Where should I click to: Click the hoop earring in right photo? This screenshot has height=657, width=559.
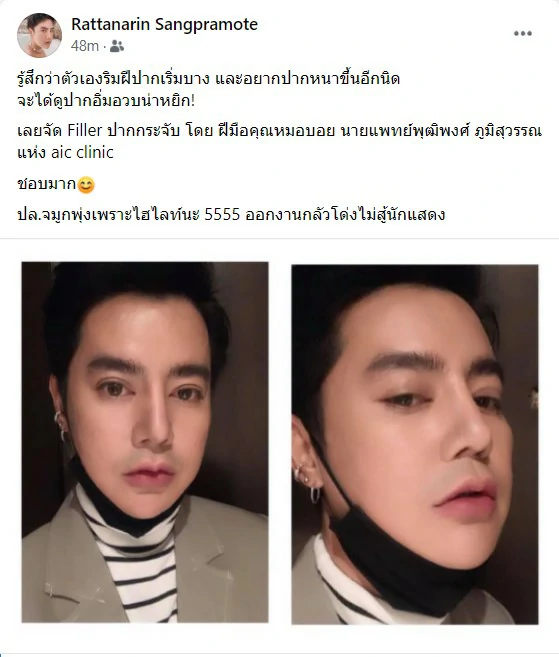316,494
